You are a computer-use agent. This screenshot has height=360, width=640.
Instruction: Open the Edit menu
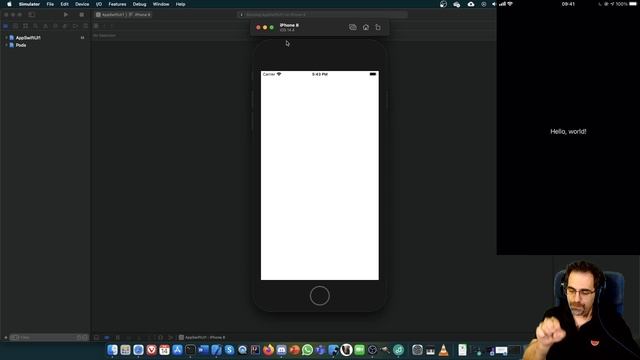coord(64,4)
